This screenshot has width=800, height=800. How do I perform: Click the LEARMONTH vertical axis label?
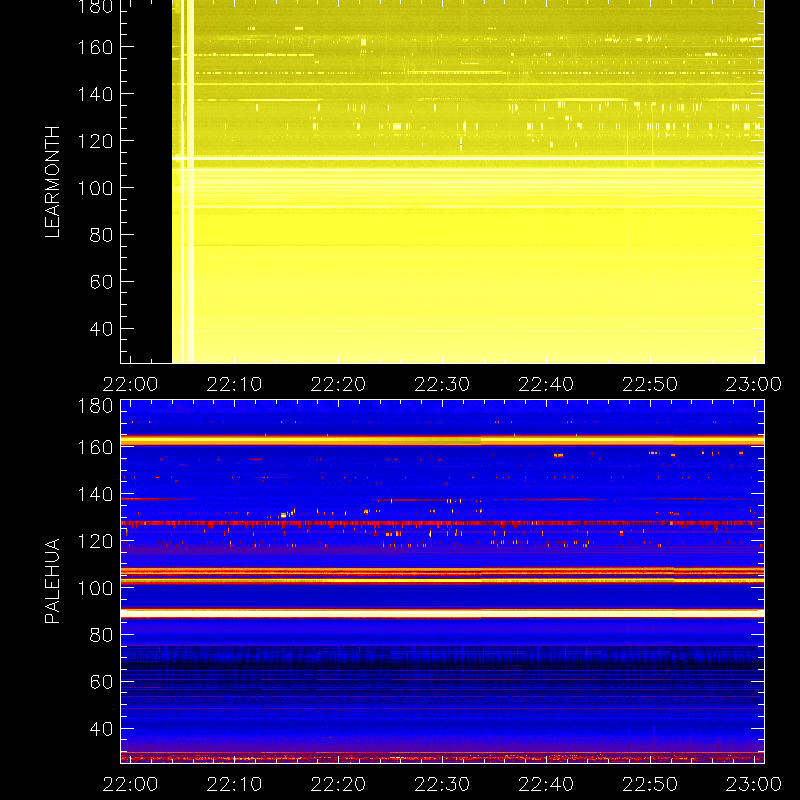point(53,182)
